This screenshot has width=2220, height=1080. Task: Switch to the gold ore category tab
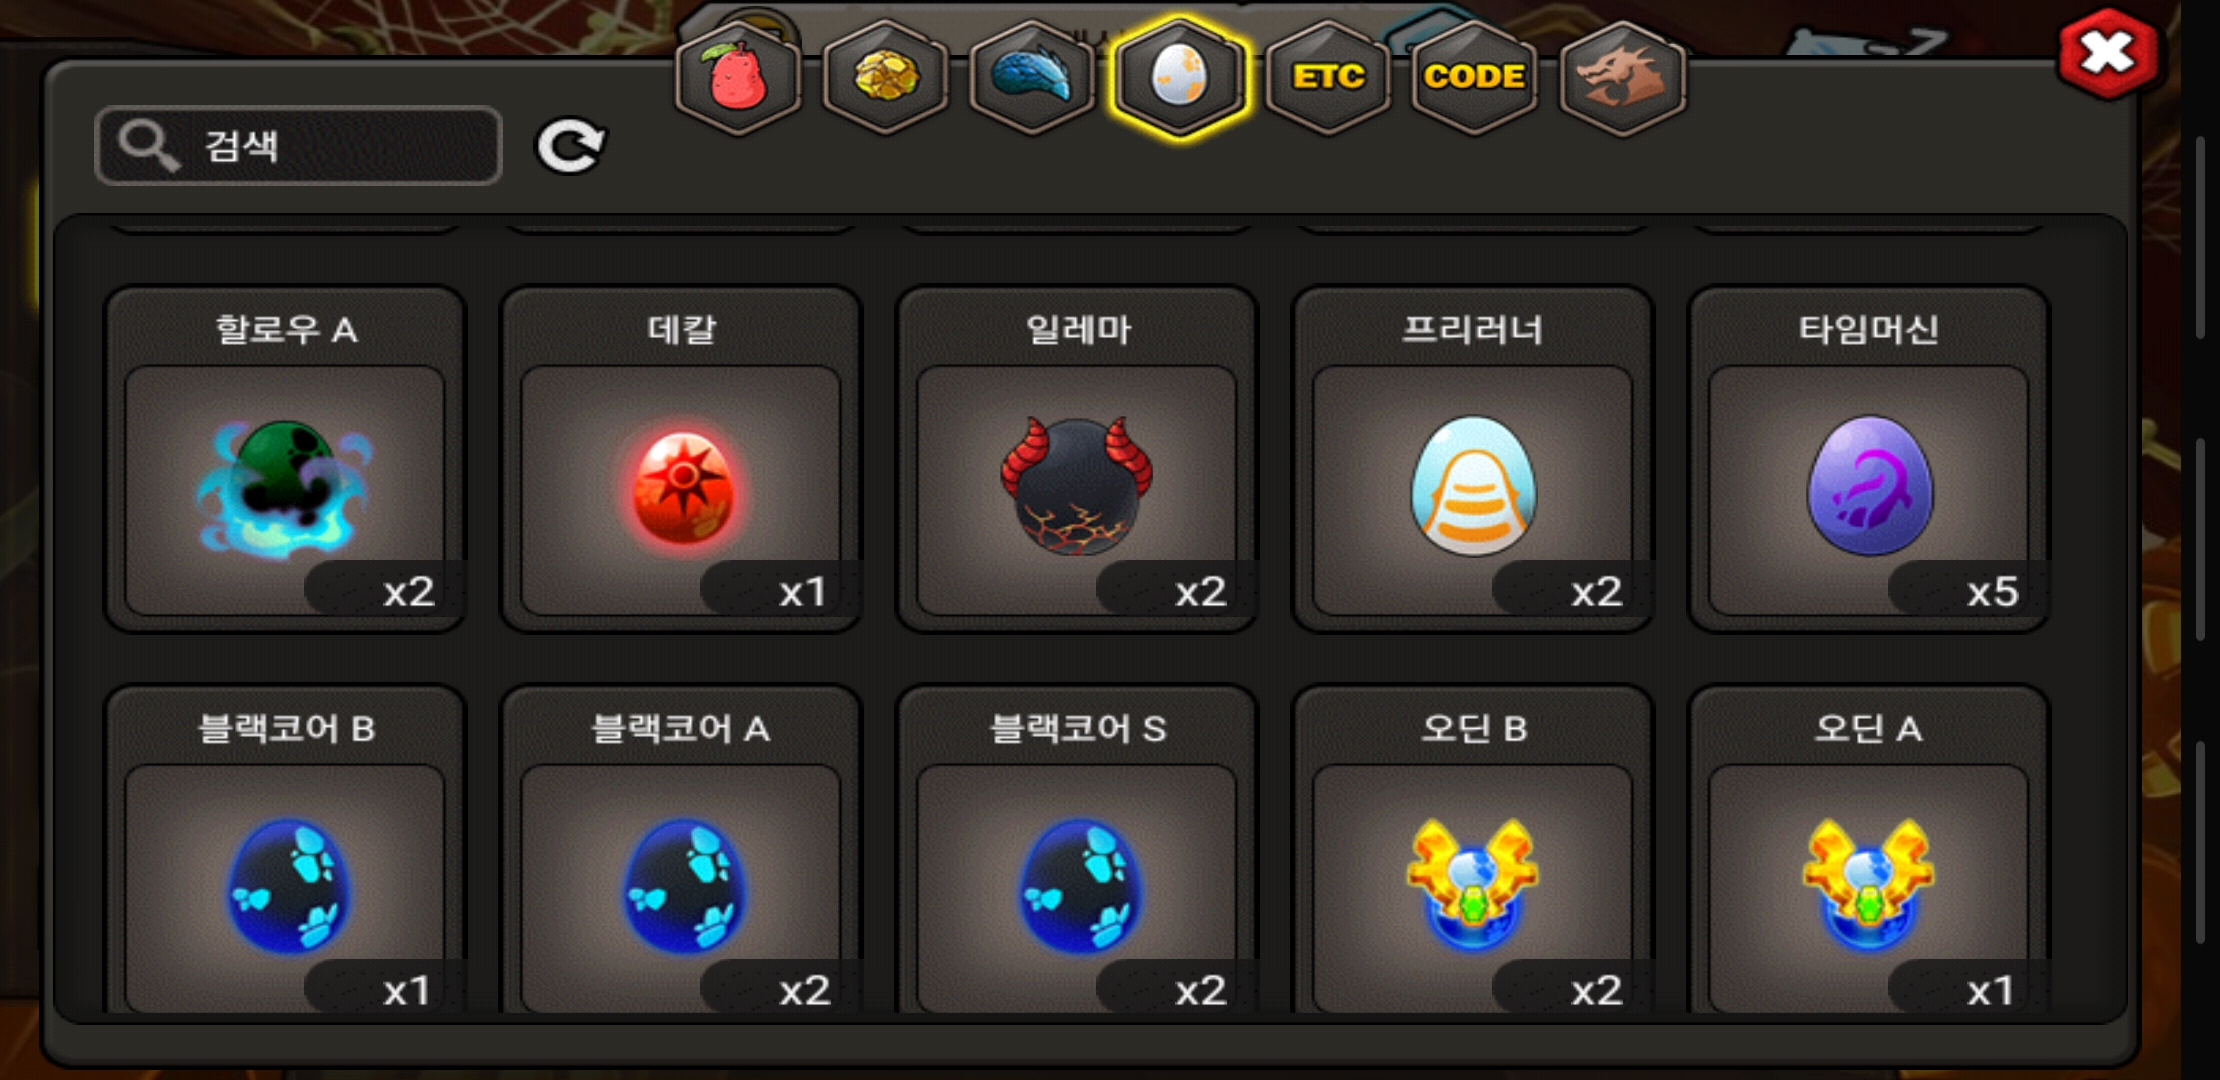tap(885, 77)
